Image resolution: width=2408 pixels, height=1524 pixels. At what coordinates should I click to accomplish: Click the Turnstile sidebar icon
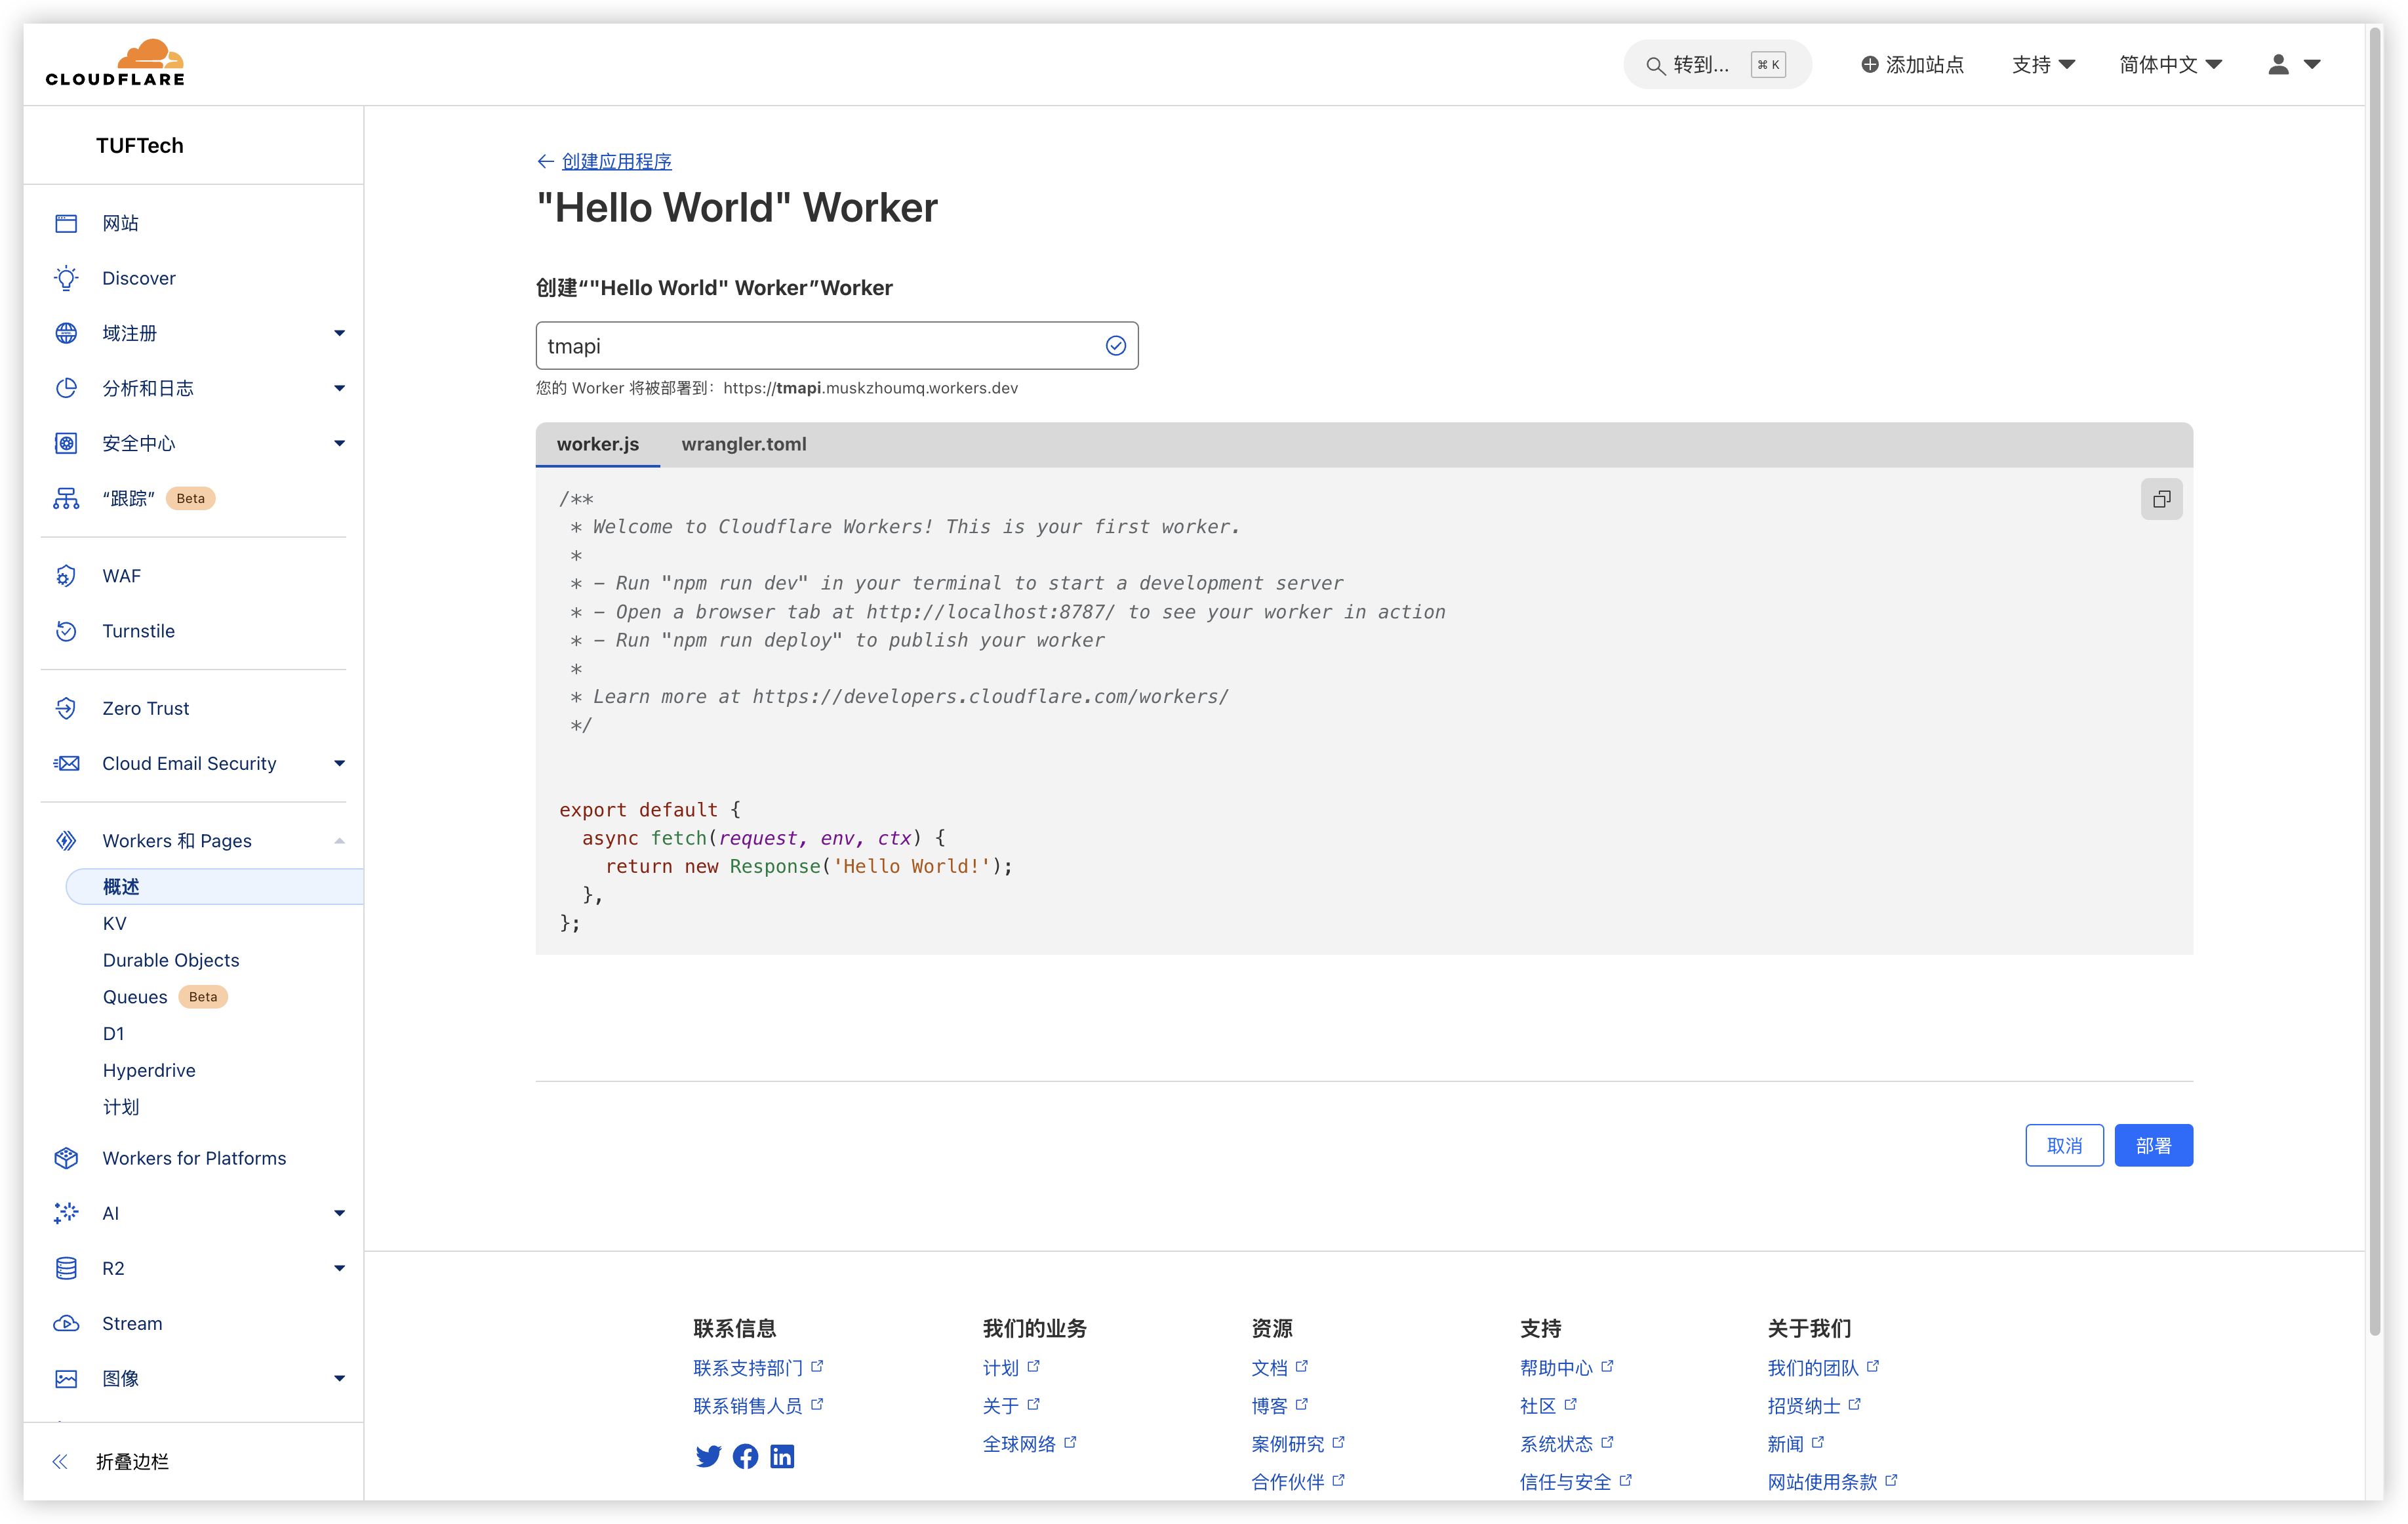click(x=66, y=631)
